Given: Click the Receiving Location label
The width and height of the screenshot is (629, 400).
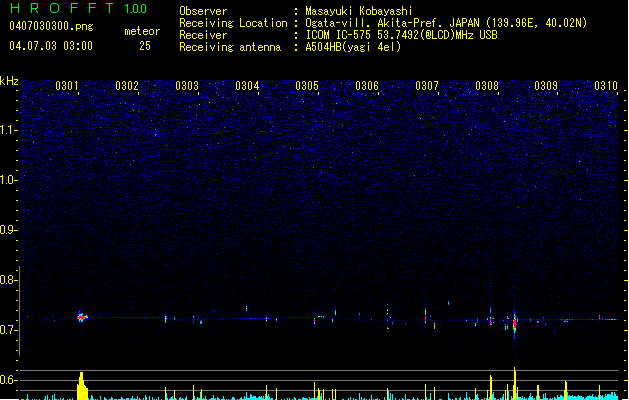Looking at the screenshot, I should tap(233, 23).
